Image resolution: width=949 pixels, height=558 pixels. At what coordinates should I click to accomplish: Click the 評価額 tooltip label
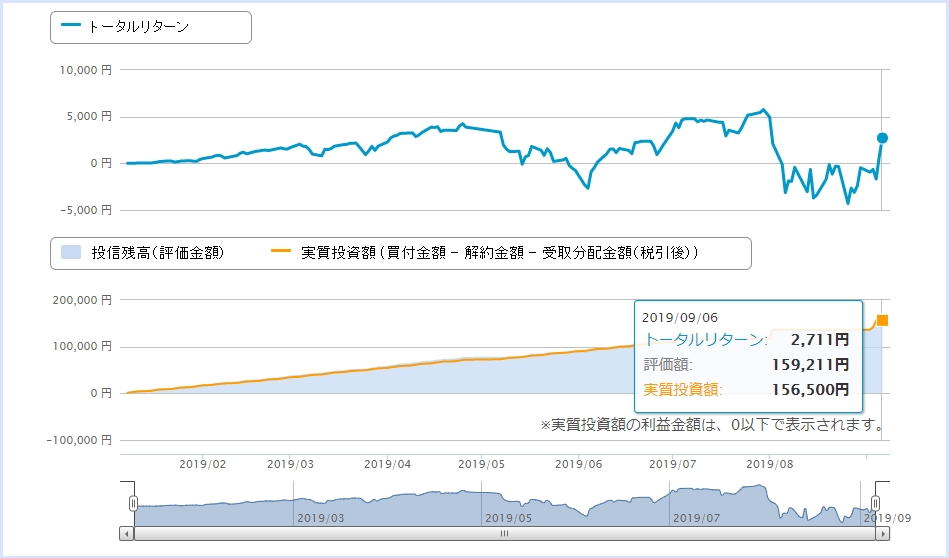click(668, 364)
